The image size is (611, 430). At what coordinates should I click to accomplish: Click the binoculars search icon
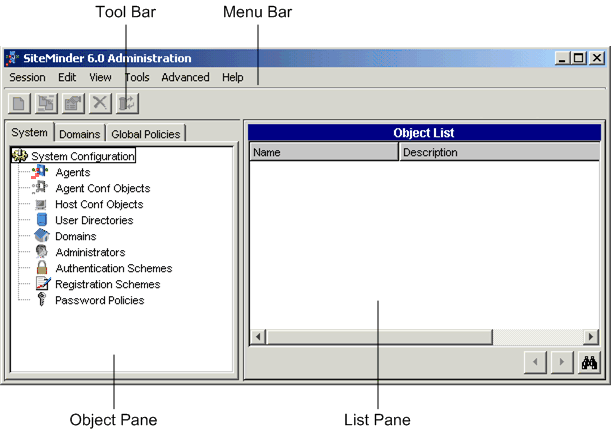point(589,363)
